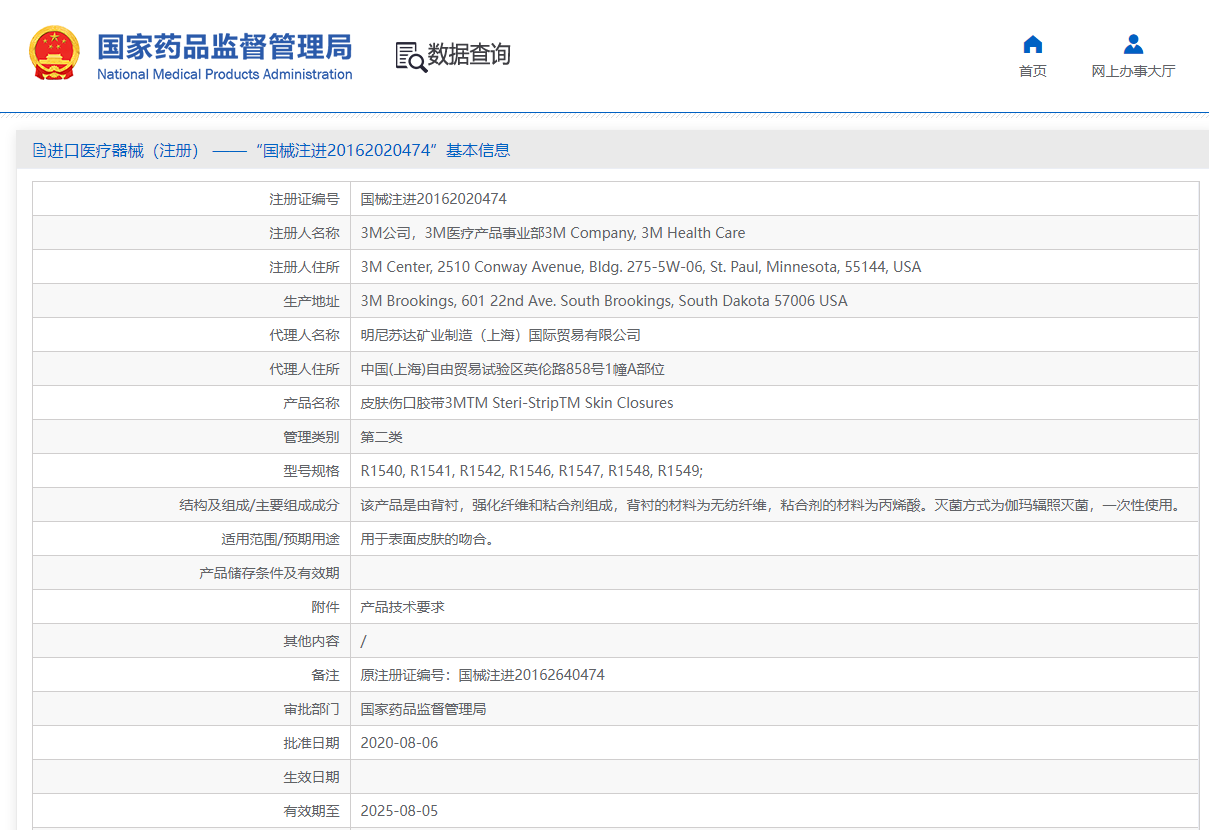Open the 首页 home icon
The width and height of the screenshot is (1209, 830).
tap(1033, 44)
